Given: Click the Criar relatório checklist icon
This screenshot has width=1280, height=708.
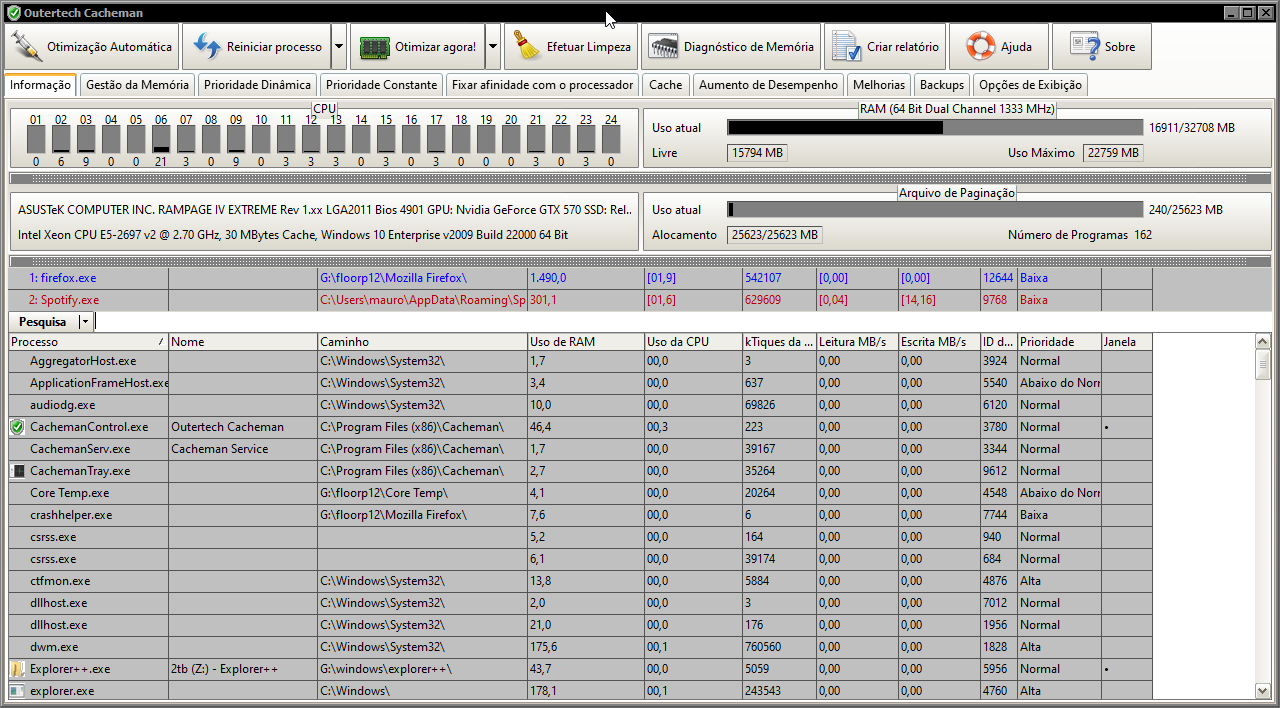Looking at the screenshot, I should point(847,47).
